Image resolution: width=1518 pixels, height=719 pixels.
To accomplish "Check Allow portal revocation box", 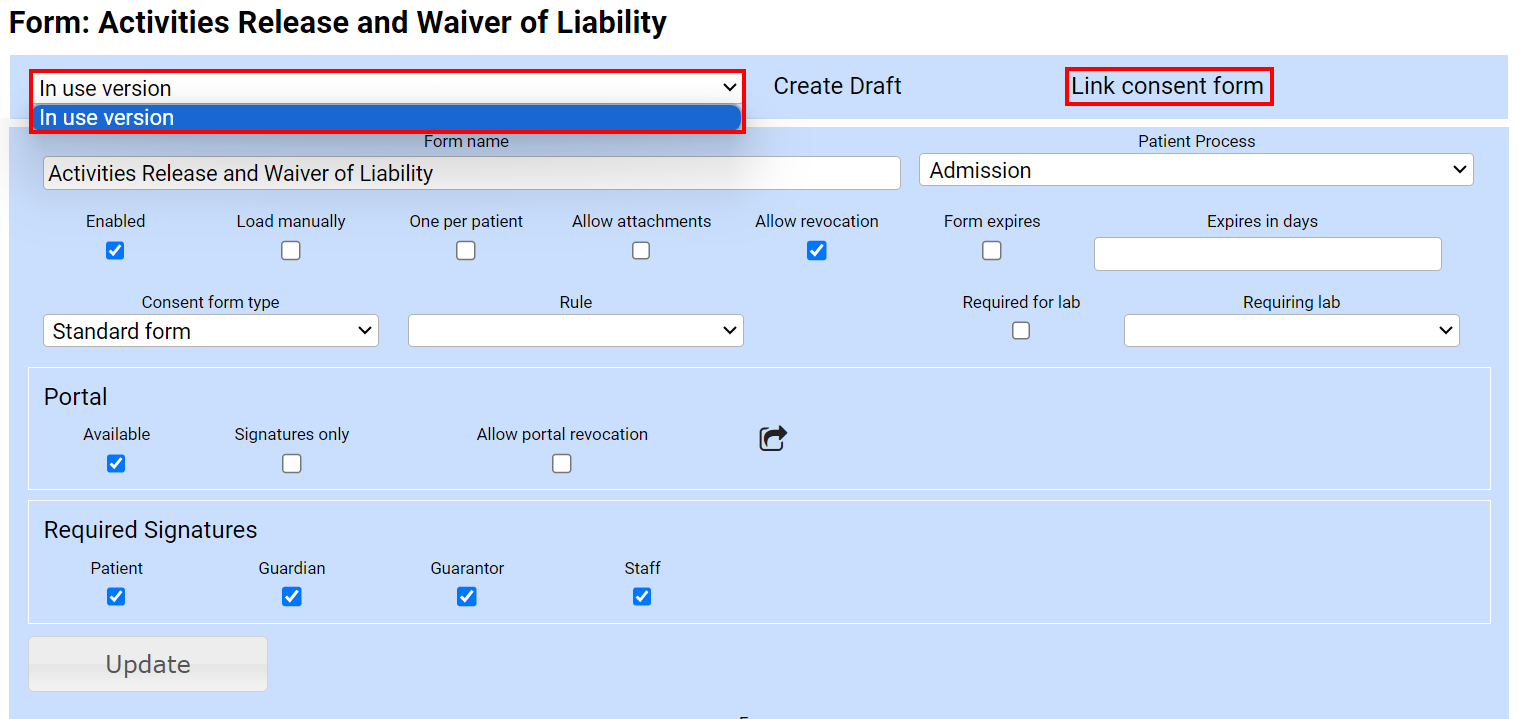I will [x=562, y=464].
